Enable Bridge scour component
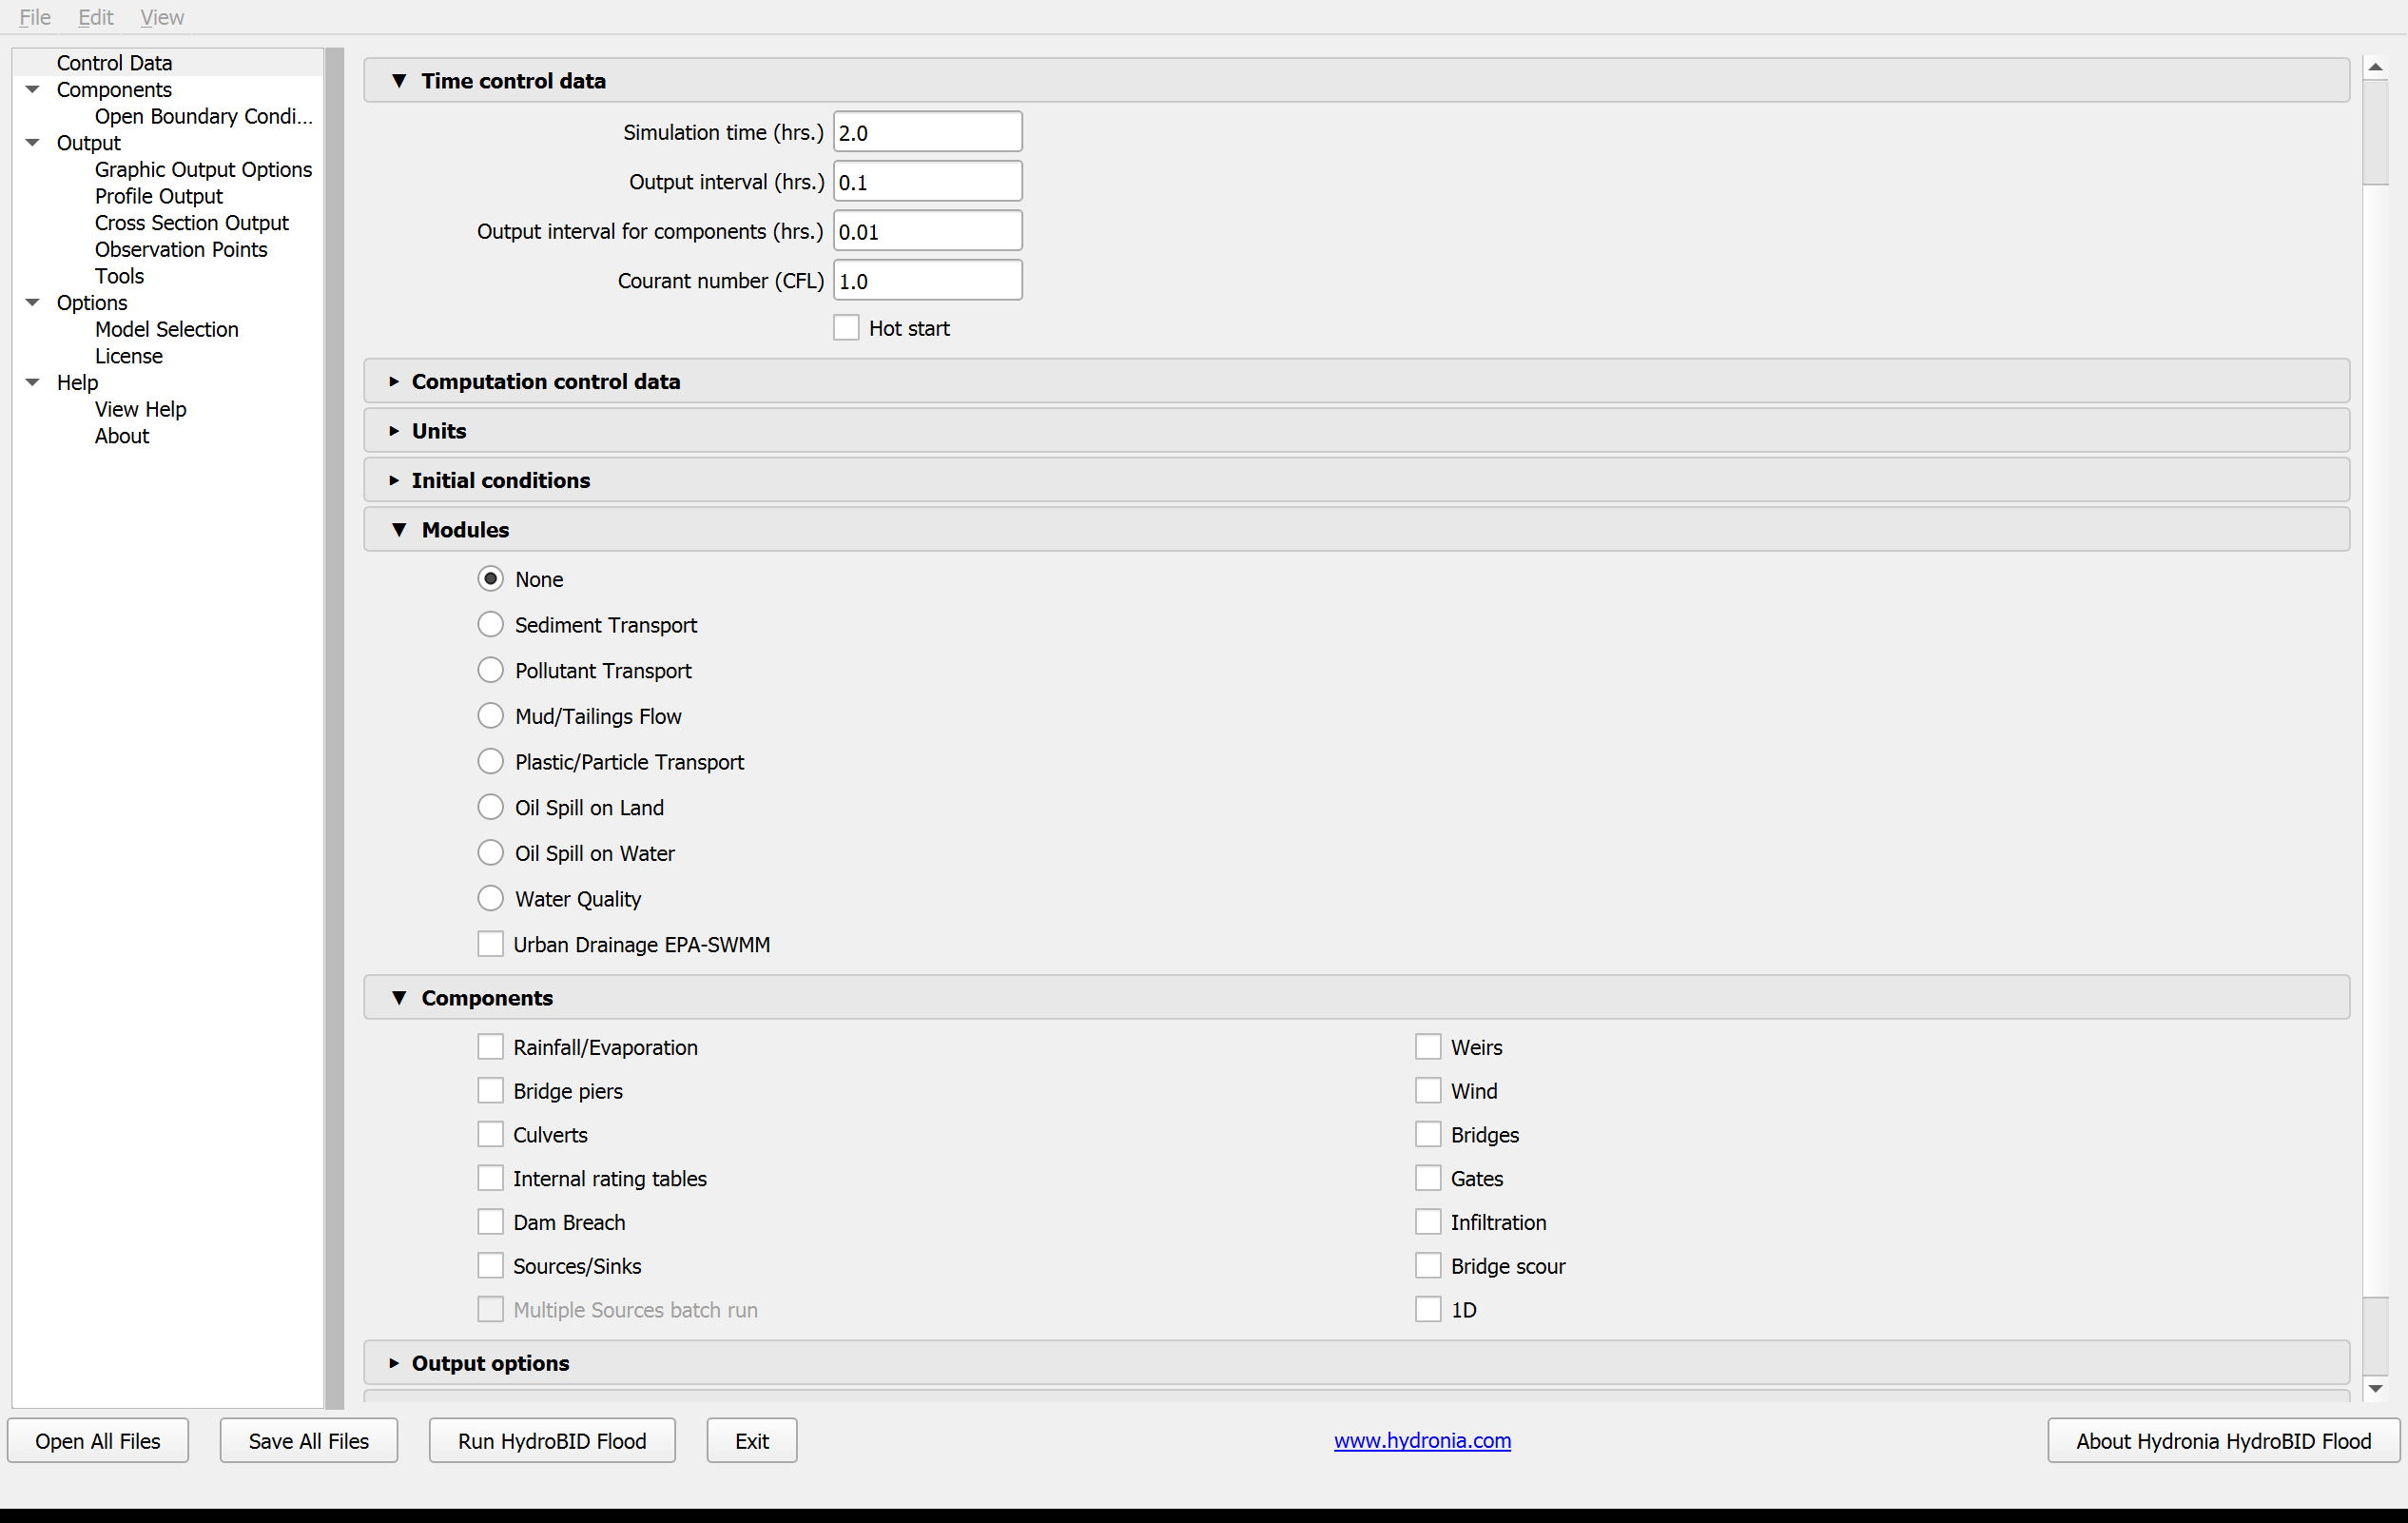The width and height of the screenshot is (2408, 1523). pos(1428,1266)
